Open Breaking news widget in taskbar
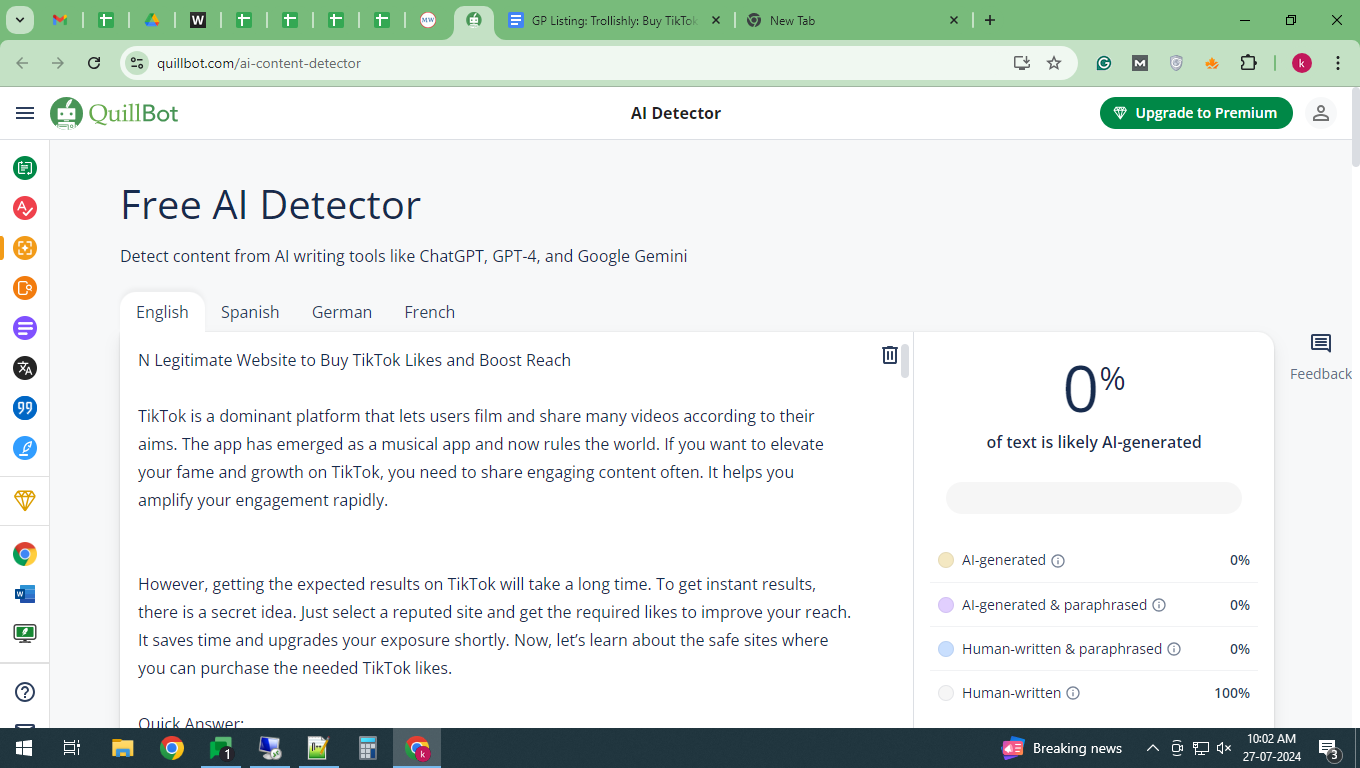This screenshot has width=1360, height=768. point(1062,748)
